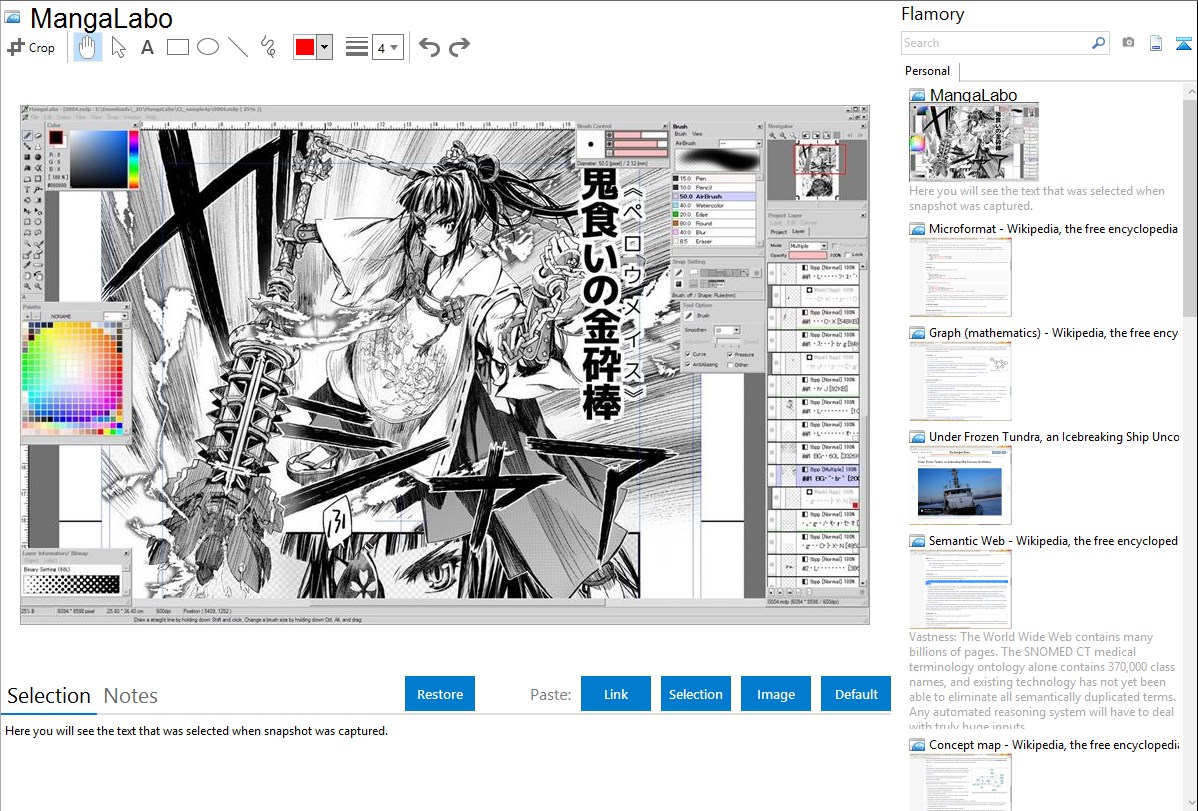
Task: Activate the hand pan tool
Action: (x=88, y=47)
